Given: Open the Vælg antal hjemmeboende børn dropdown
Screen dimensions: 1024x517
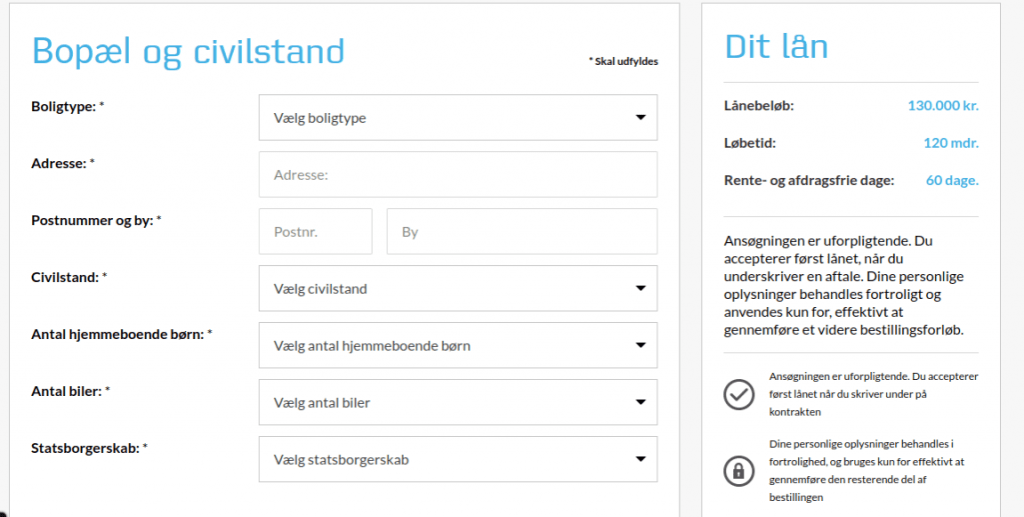Looking at the screenshot, I should [458, 345].
